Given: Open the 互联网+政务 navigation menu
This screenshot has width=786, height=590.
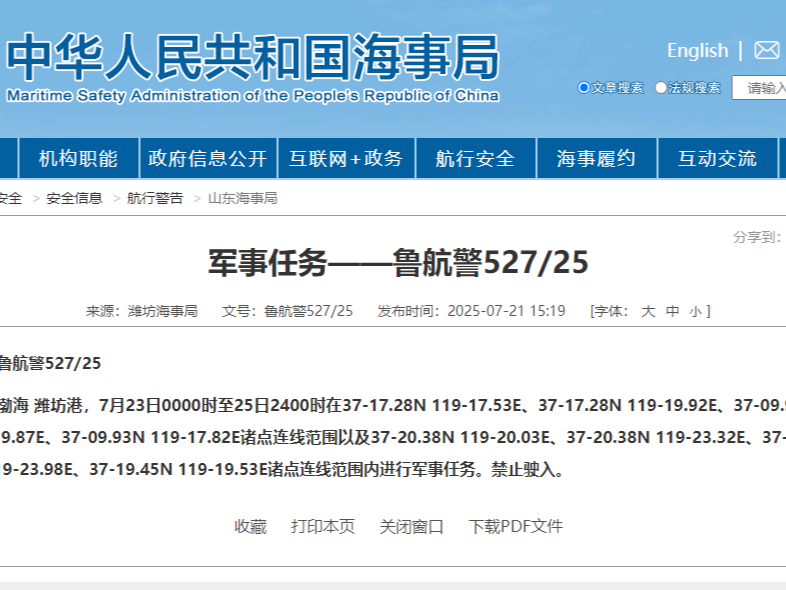Looking at the screenshot, I should pyautogui.click(x=346, y=159).
